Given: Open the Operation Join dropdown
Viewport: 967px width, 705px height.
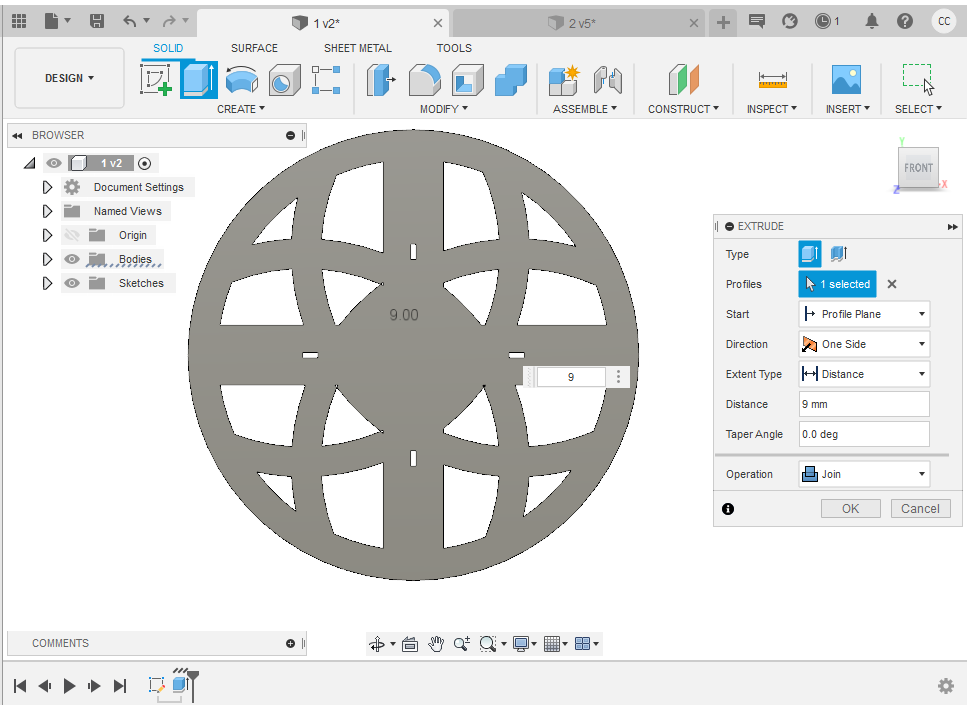Looking at the screenshot, I should click(x=864, y=474).
